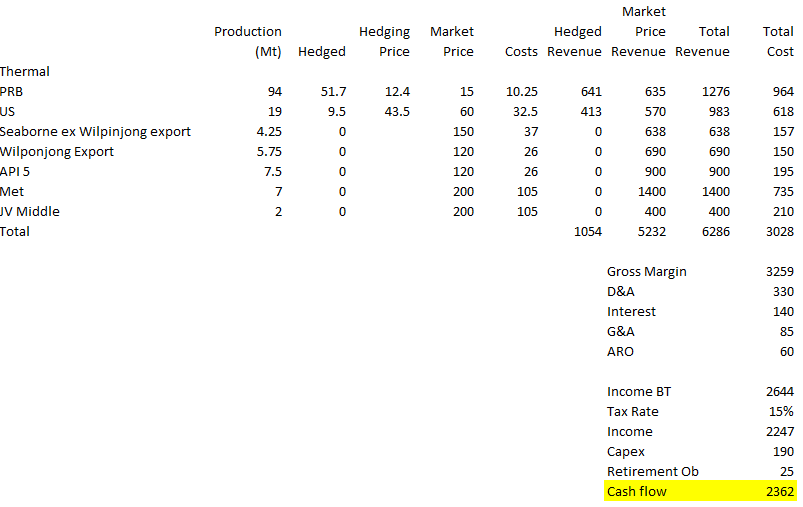Click Seaborne ex Wilpinjong export label
803x507 pixels.
[x=95, y=131]
